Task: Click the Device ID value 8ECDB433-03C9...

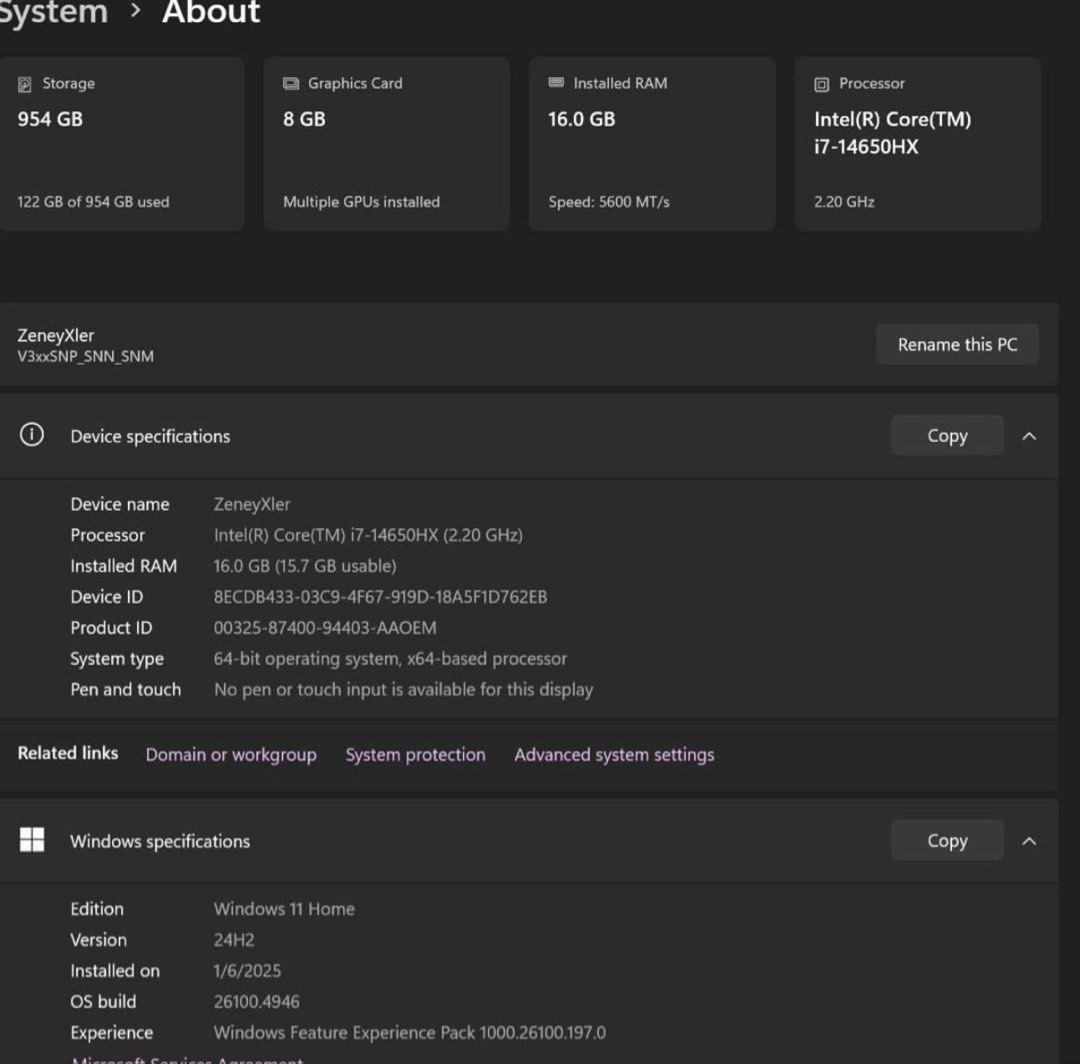Action: (x=380, y=597)
